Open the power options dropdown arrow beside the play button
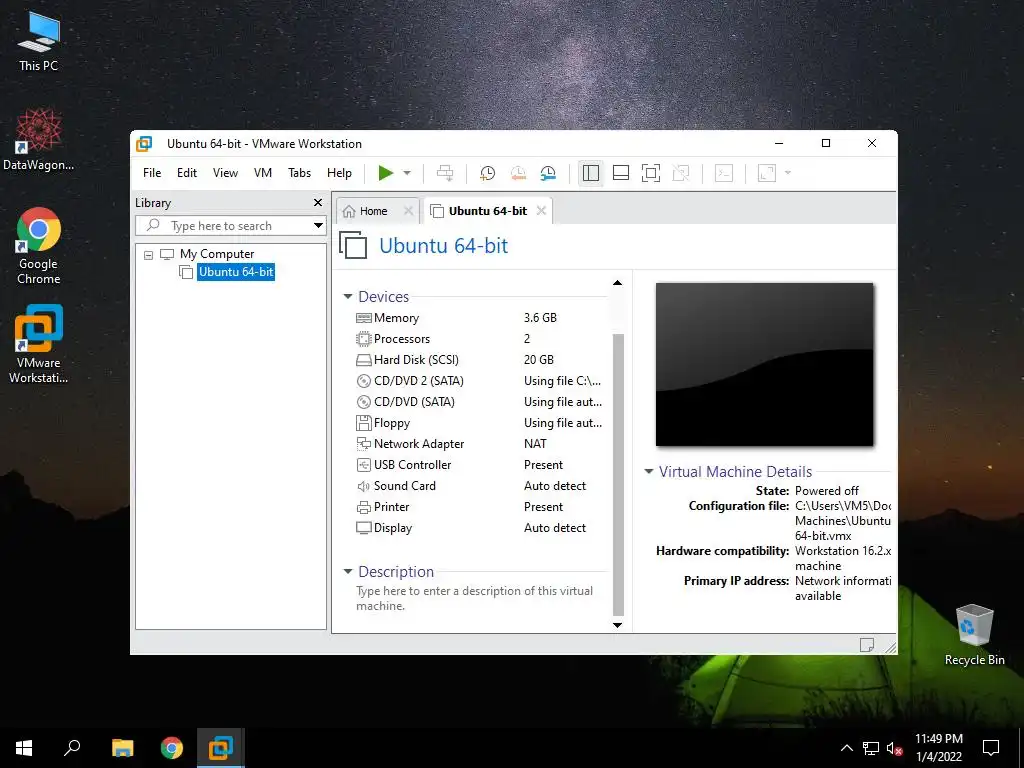The height and width of the screenshot is (768, 1024). tap(407, 173)
